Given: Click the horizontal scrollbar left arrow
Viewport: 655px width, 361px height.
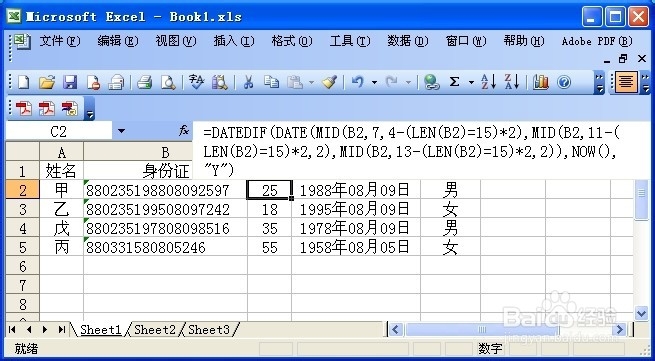Looking at the screenshot, I should click(396, 330).
